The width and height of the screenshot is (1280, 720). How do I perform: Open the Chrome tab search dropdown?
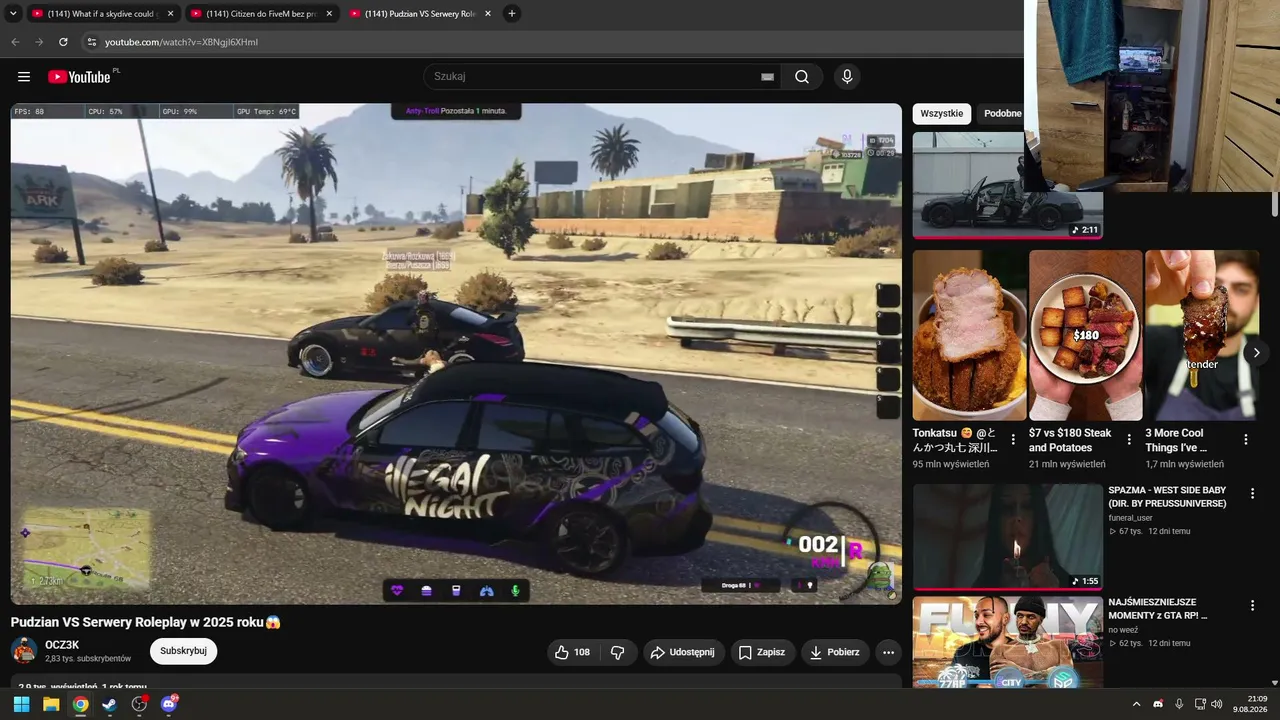pos(13,14)
